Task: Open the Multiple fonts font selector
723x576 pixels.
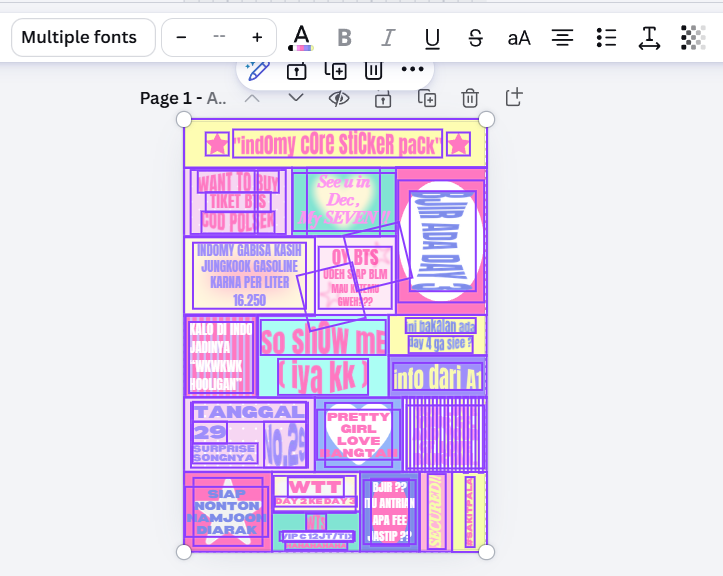Action: click(x=83, y=37)
